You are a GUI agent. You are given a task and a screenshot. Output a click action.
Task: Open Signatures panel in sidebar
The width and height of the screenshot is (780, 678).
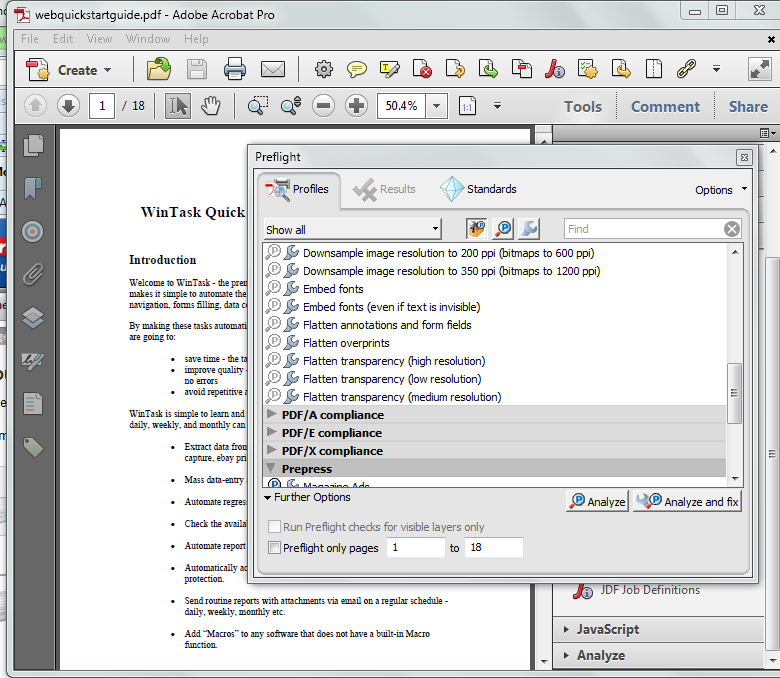coord(33,360)
